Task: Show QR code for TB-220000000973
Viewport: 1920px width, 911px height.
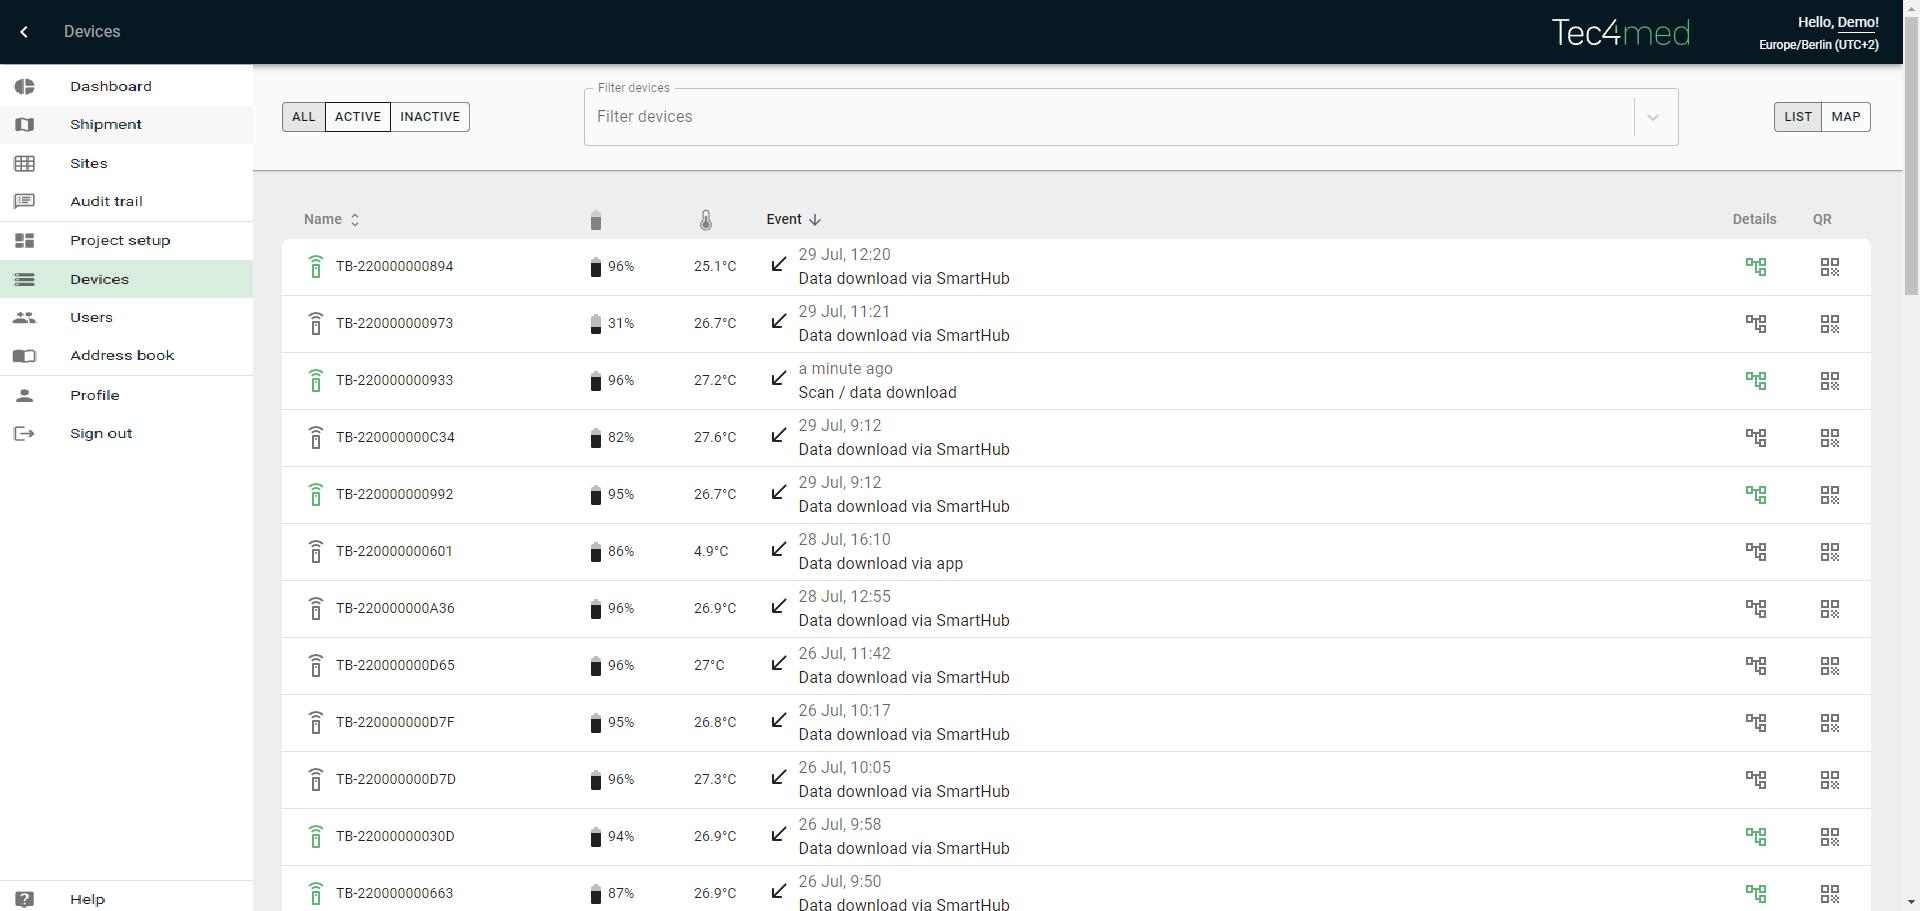Action: coord(1830,324)
